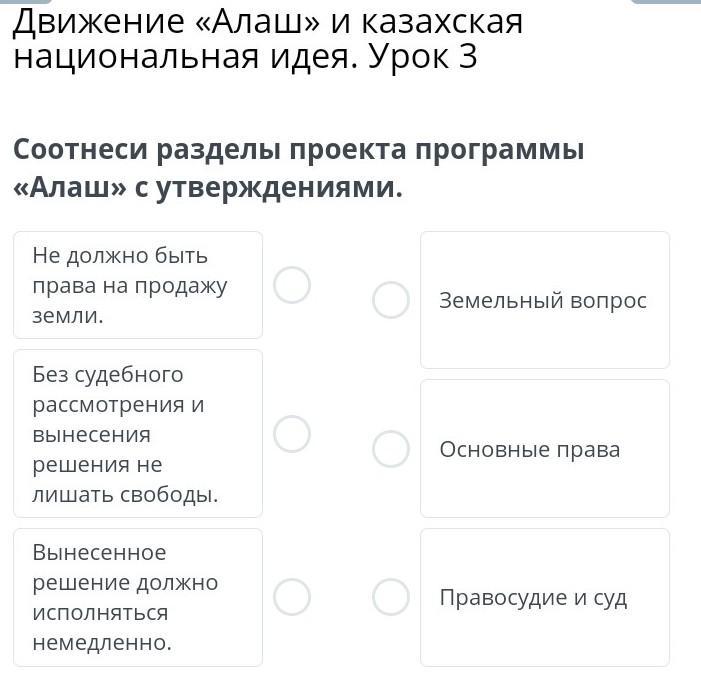Select the connector circle beside 'Вынесенное решение должно исполняться'
This screenshot has height=696, width=701.
click(292, 597)
